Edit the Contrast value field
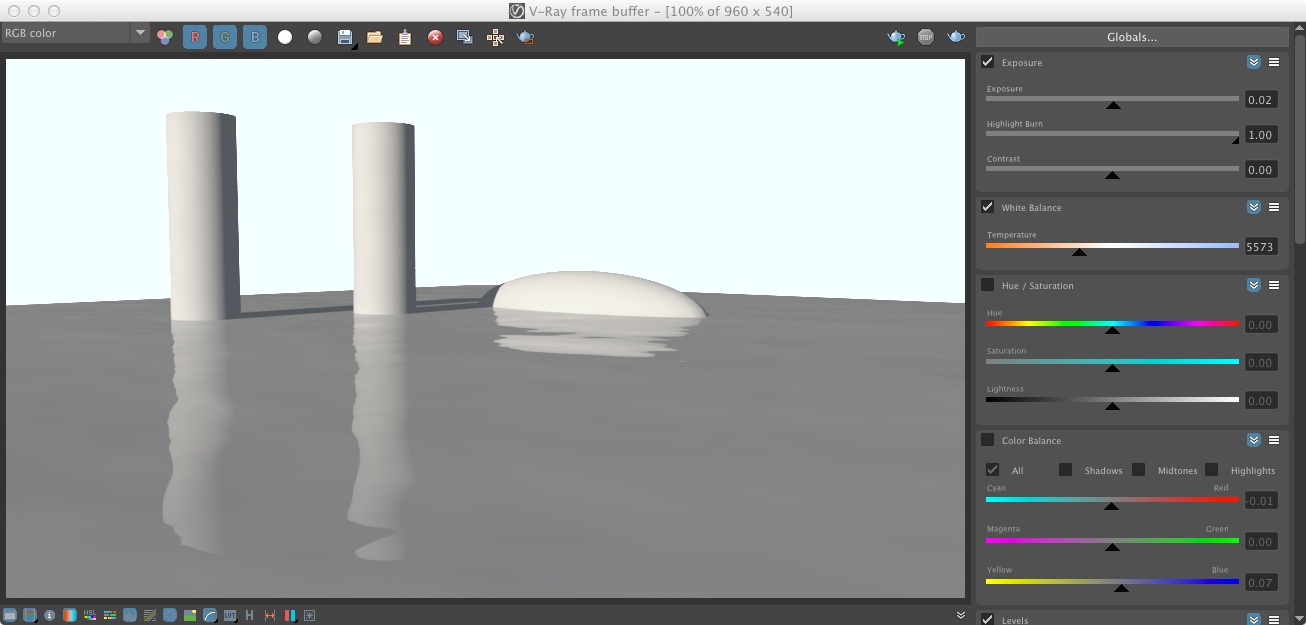This screenshot has width=1306, height=625. (1261, 170)
